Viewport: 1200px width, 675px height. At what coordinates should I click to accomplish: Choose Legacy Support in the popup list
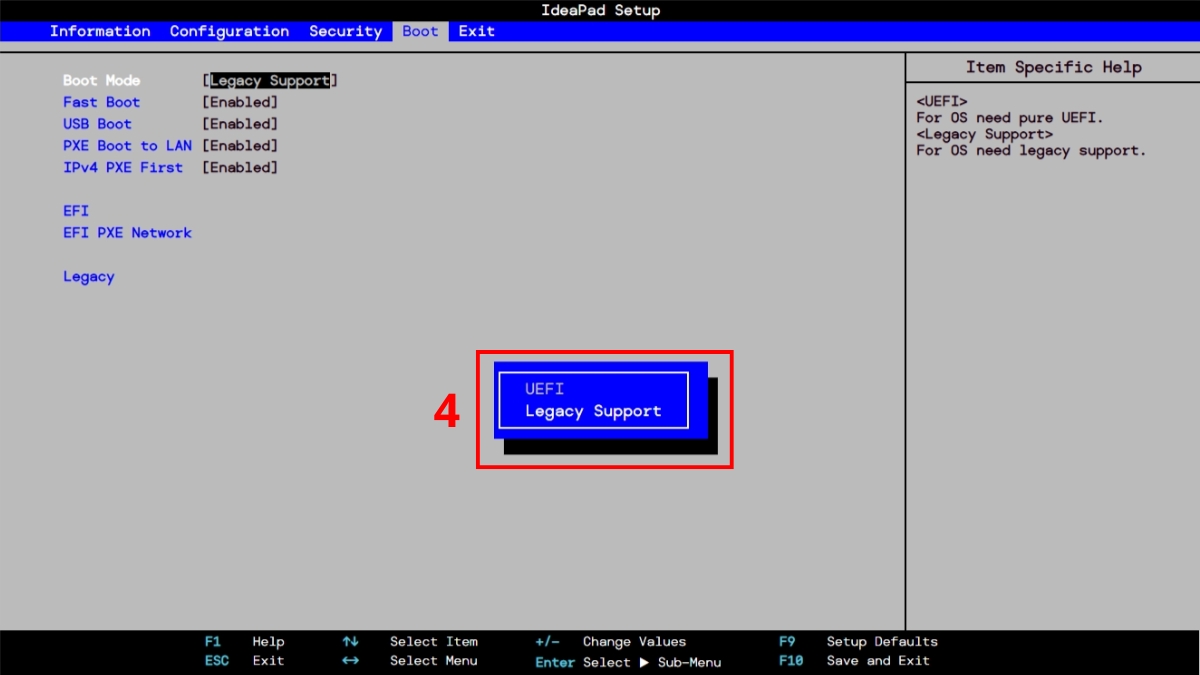pos(593,411)
